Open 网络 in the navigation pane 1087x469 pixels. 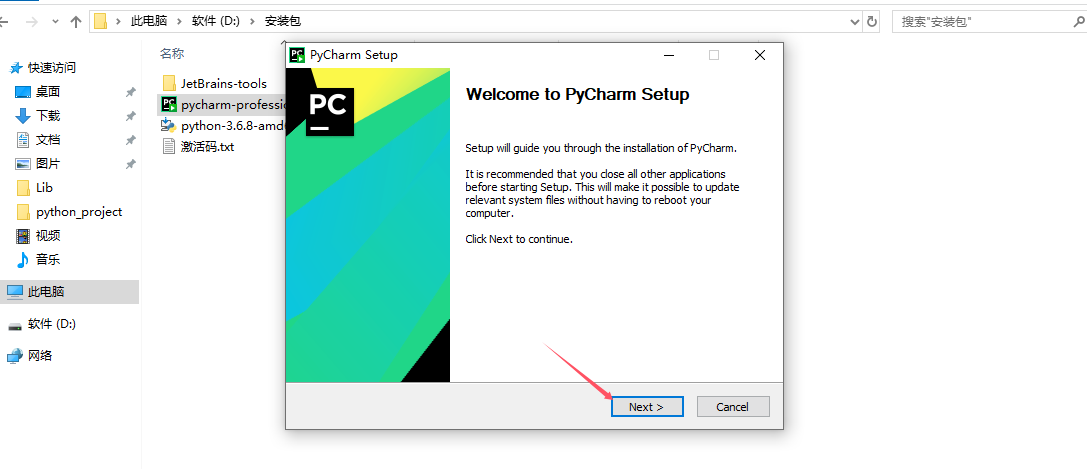click(40, 356)
